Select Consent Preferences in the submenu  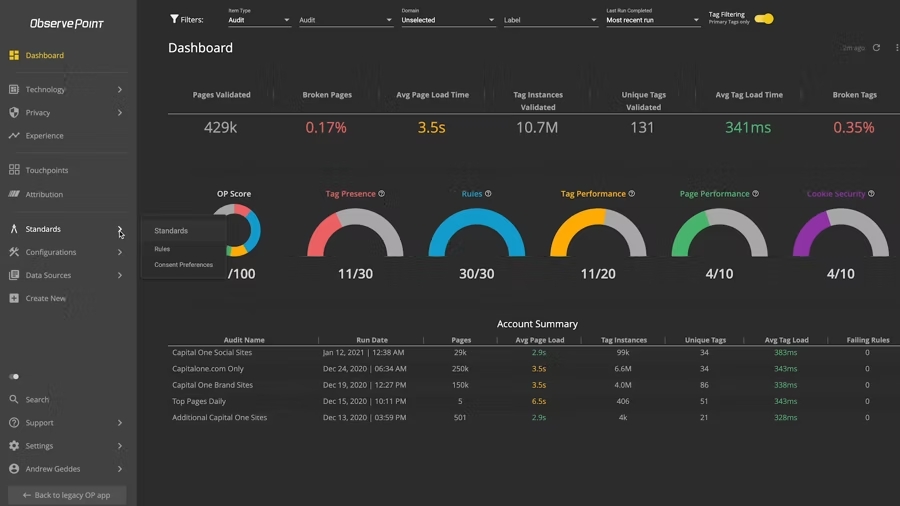click(184, 264)
